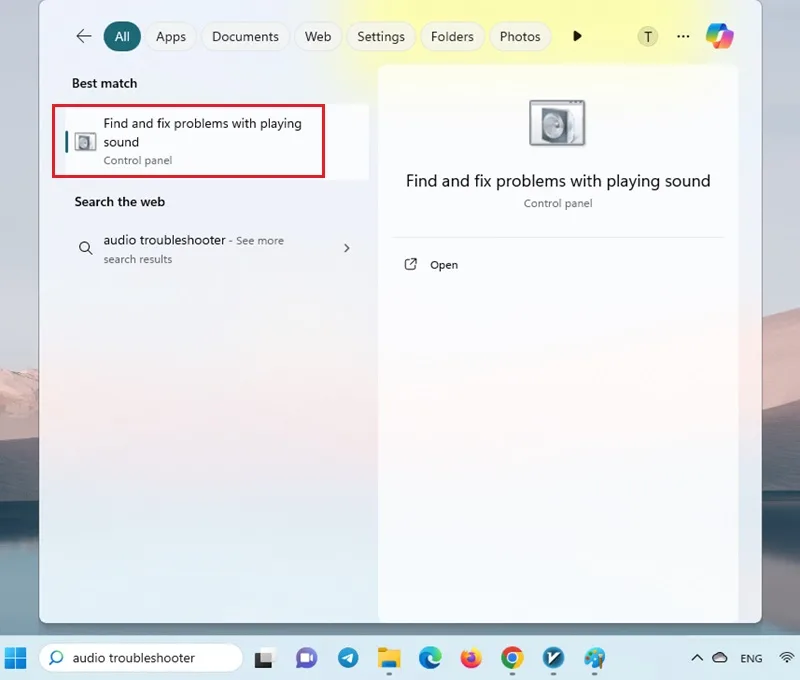Select the Settings filter tab

(x=381, y=37)
